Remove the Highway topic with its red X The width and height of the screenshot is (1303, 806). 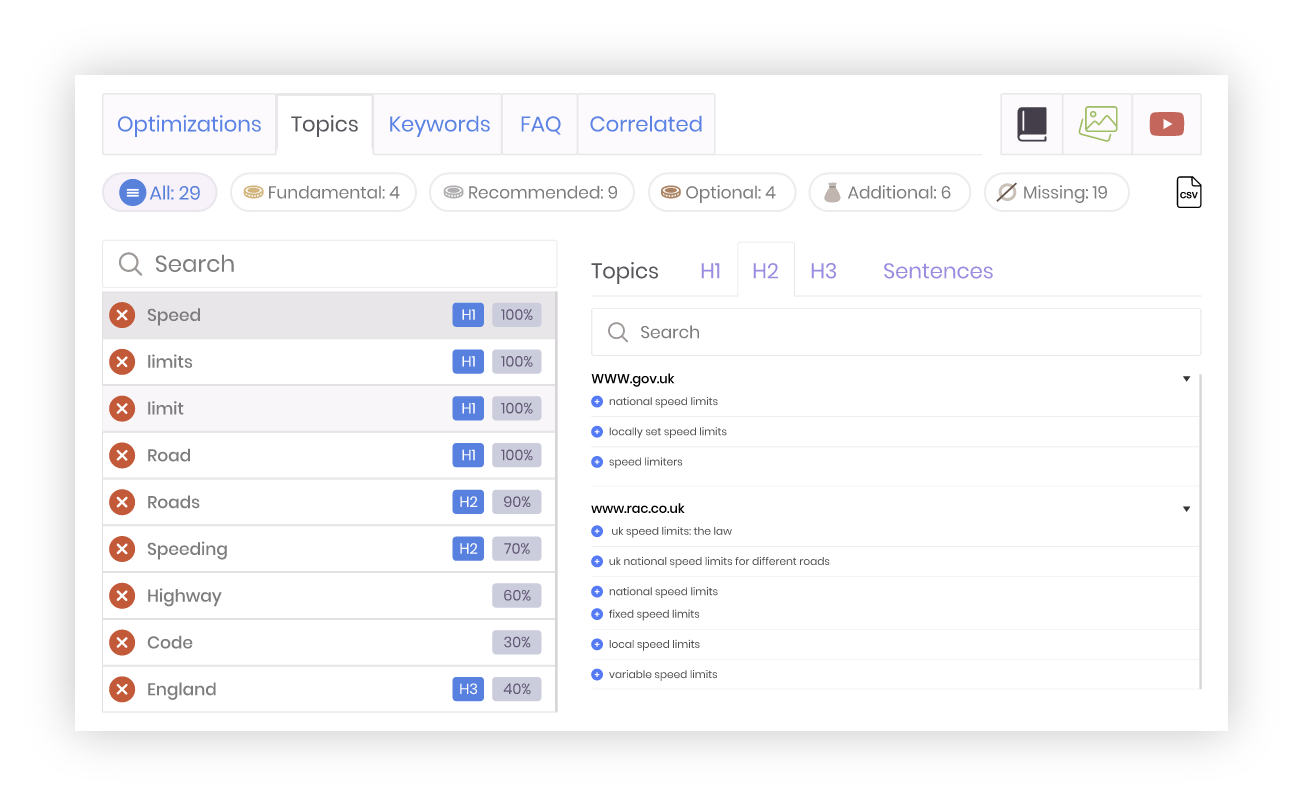[122, 595]
